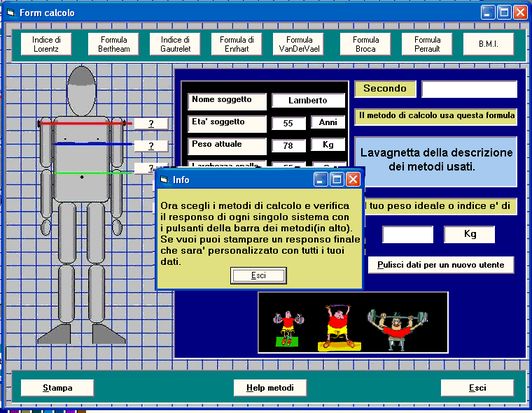
Task: Dismiss the Info dialog with Esci
Action: pos(259,276)
